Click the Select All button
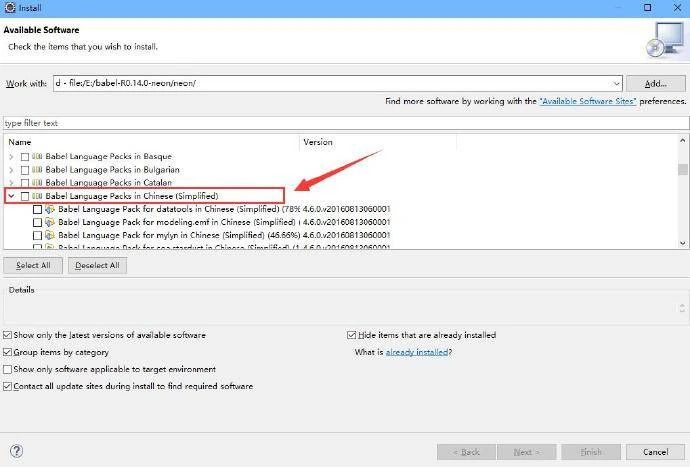The image size is (690, 467). coord(33,265)
